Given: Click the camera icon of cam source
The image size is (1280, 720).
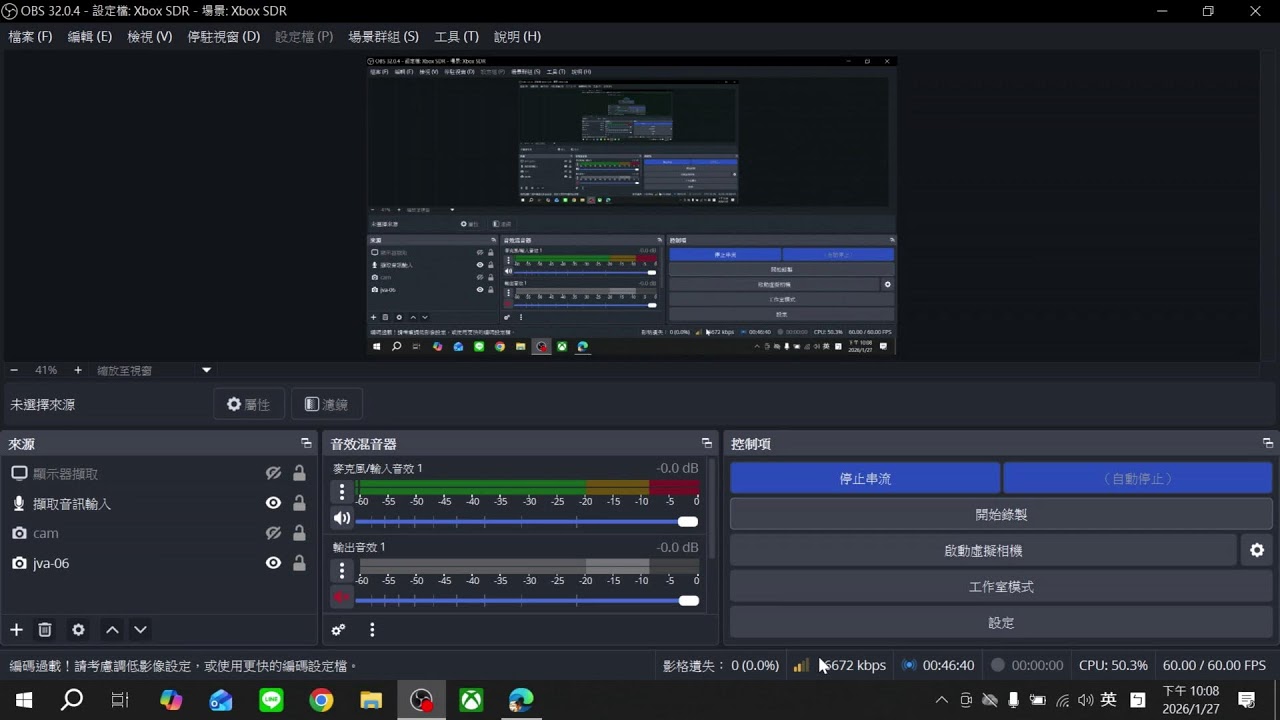Looking at the screenshot, I should (19, 534).
